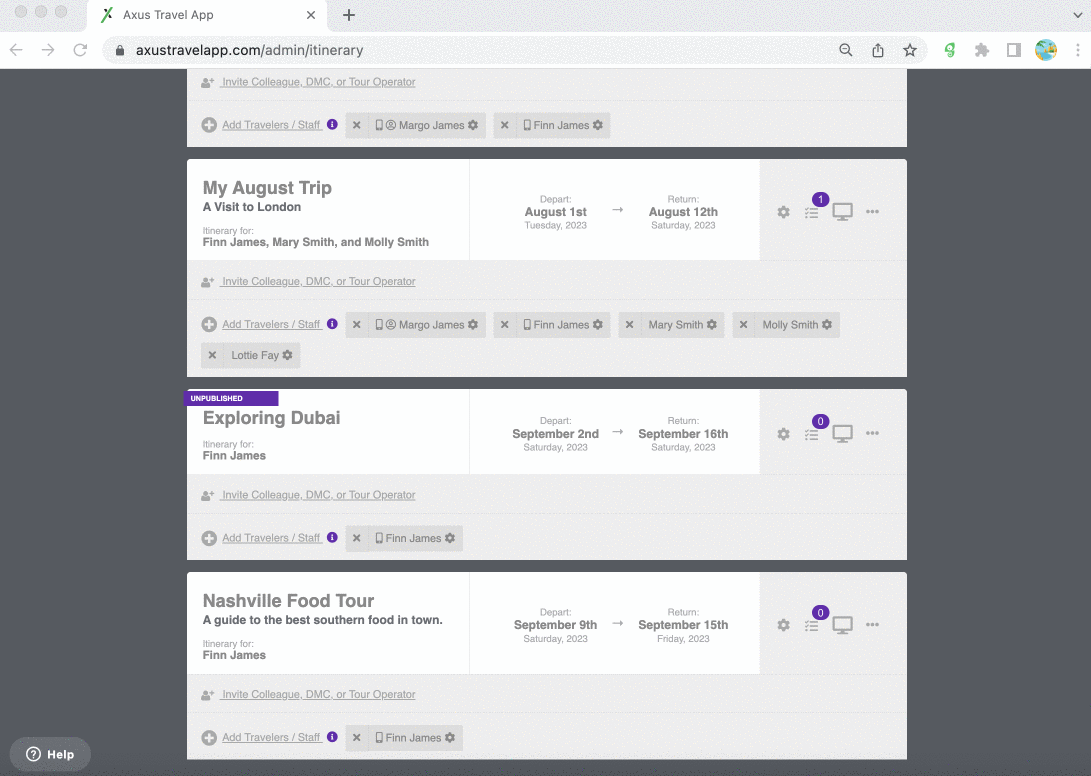Image resolution: width=1091 pixels, height=776 pixels.
Task: Bookmark this page with star icon
Action: [x=910, y=50]
